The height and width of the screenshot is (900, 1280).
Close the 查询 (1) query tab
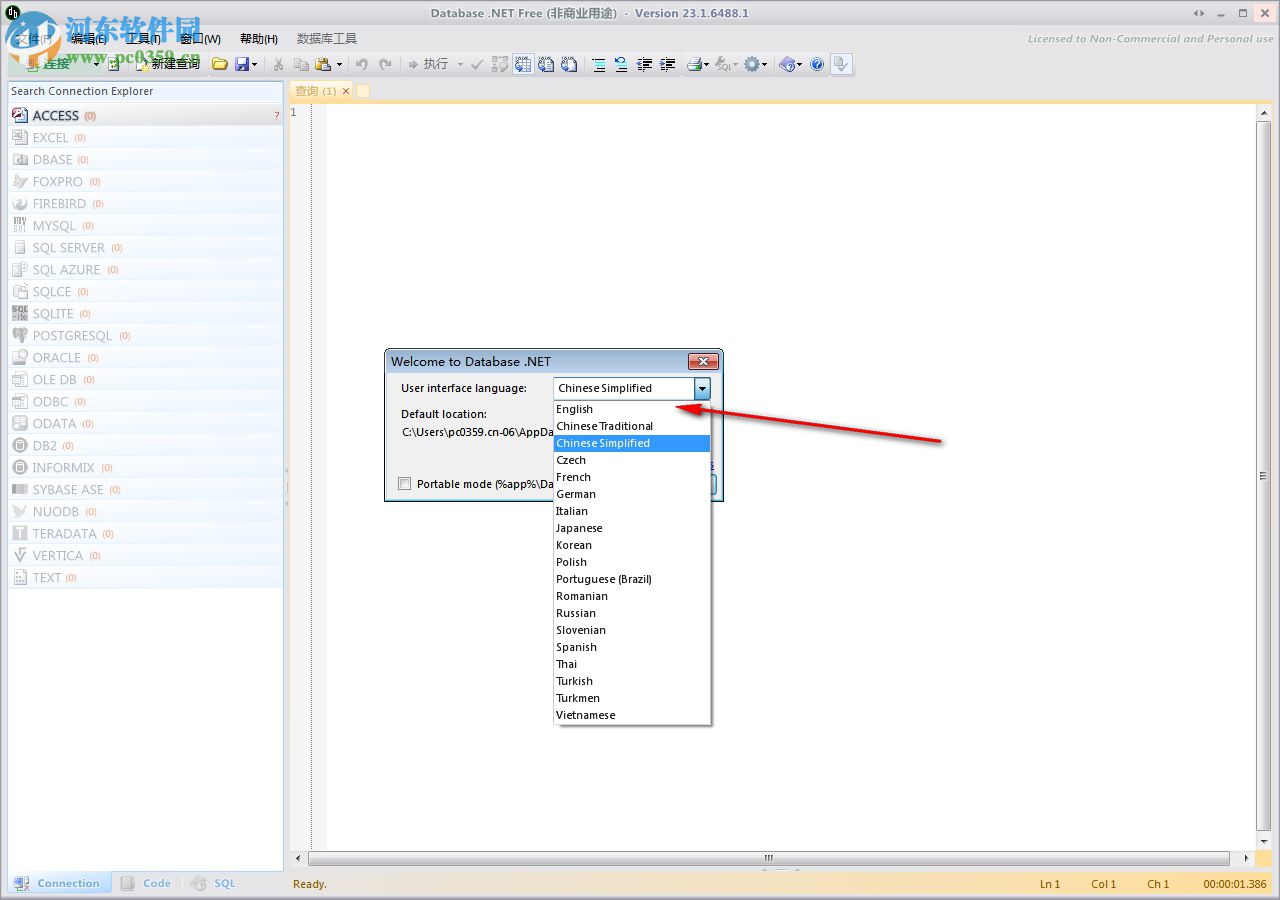(x=346, y=91)
